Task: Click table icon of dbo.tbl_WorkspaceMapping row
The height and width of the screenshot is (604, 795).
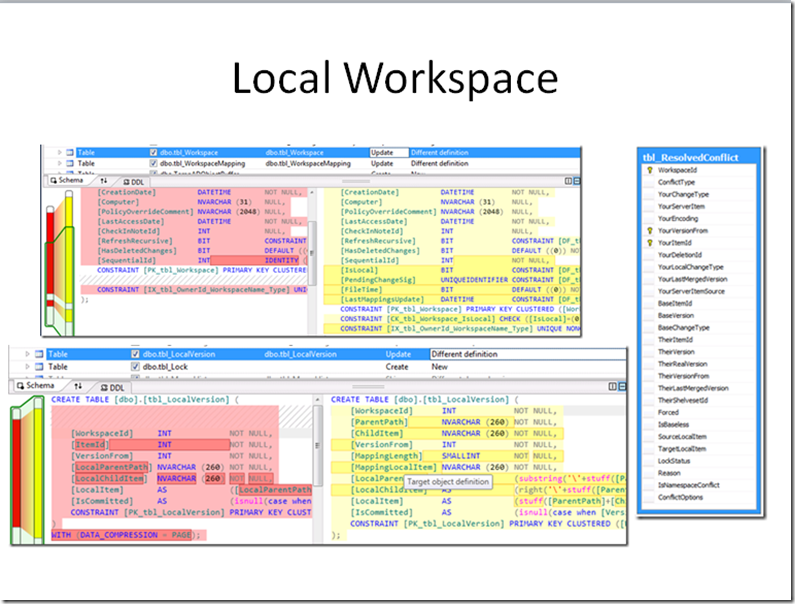Action: (x=69, y=163)
